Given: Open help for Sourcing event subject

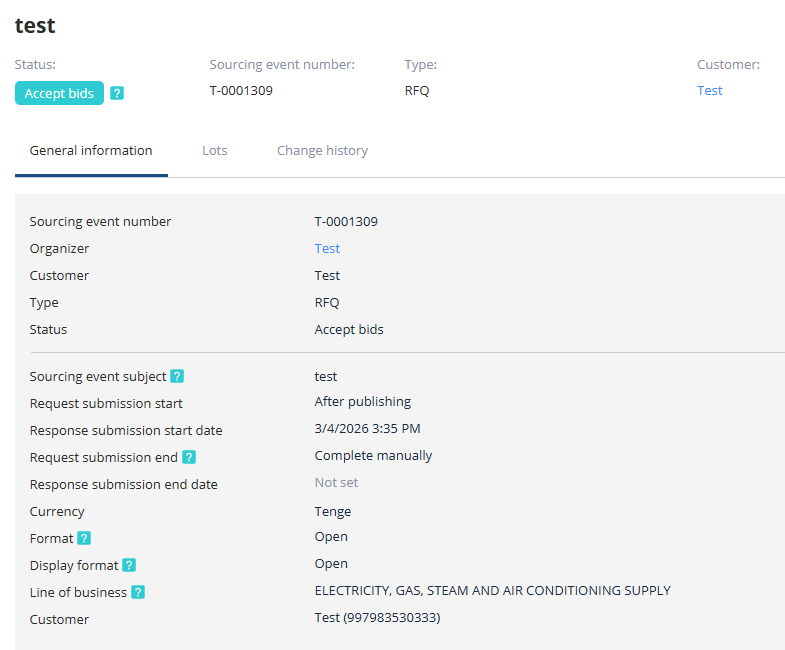Looking at the screenshot, I should pyautogui.click(x=177, y=377).
